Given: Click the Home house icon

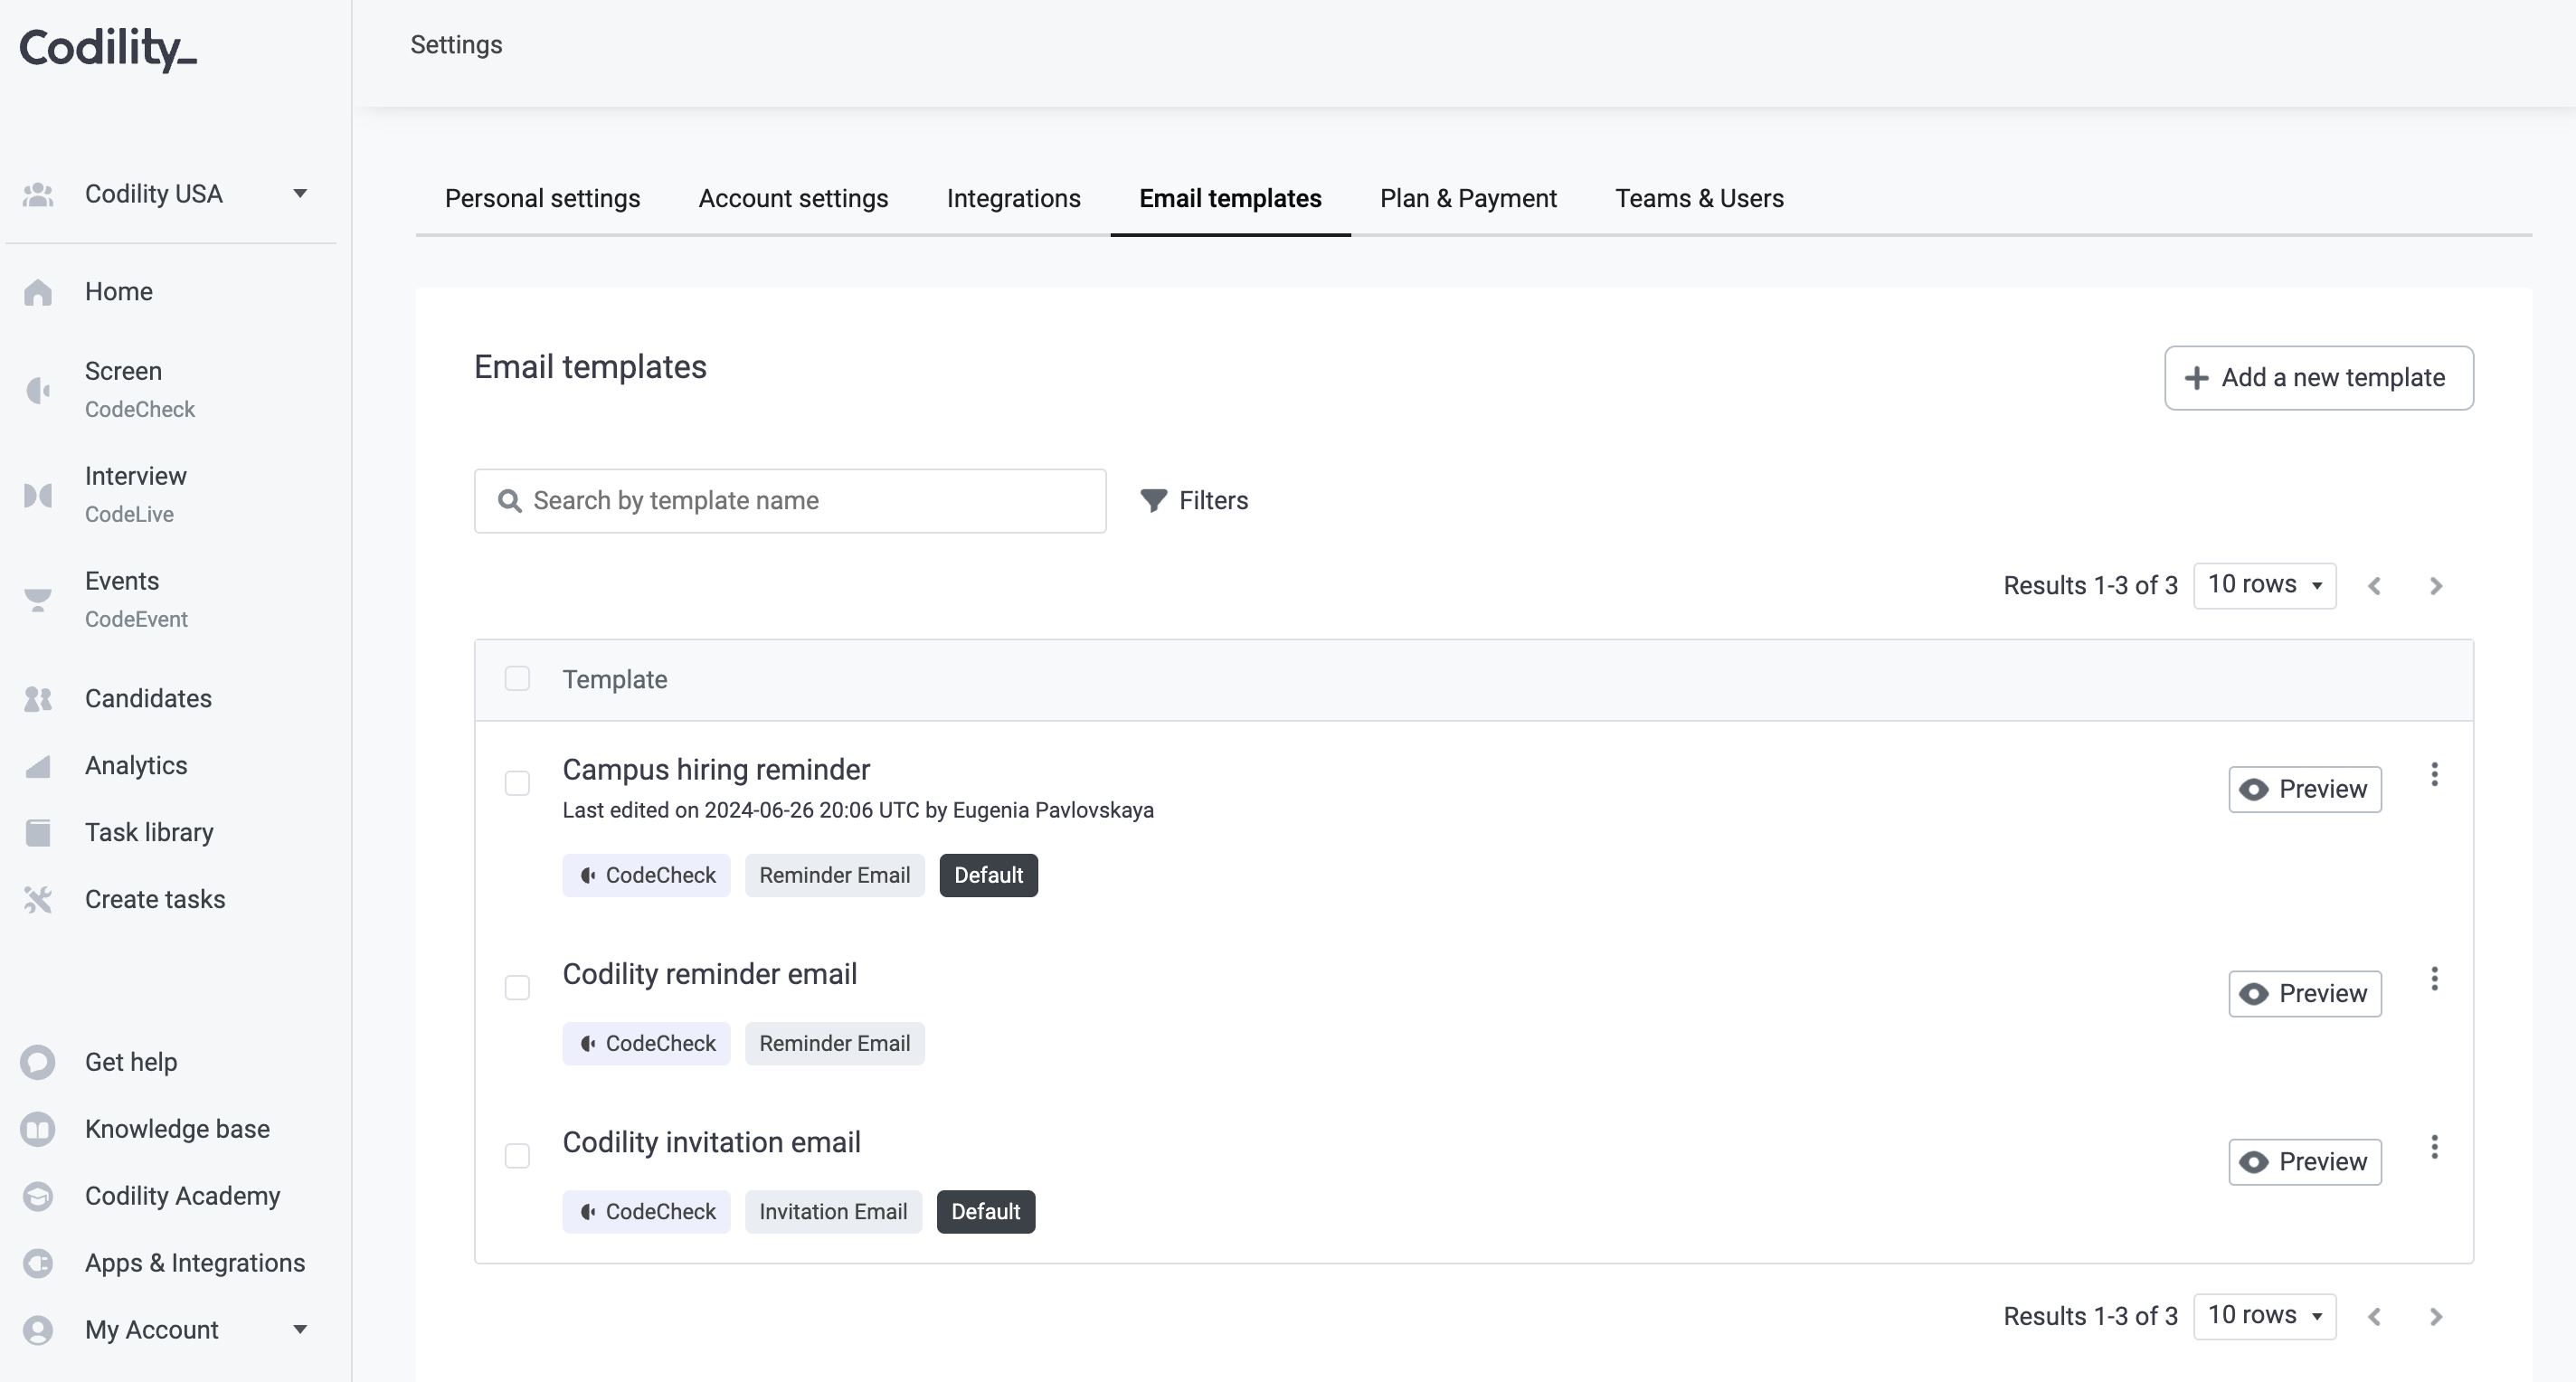Looking at the screenshot, I should point(38,292).
